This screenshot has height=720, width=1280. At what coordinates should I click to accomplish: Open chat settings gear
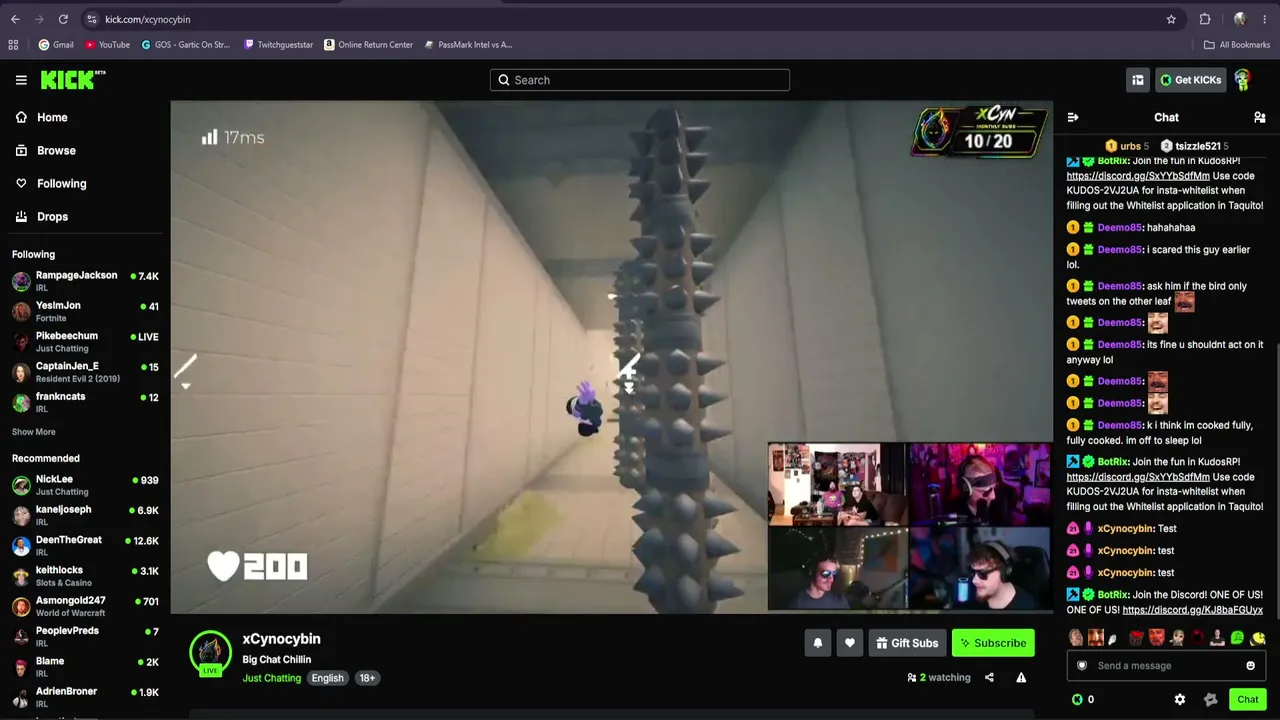tap(1180, 699)
